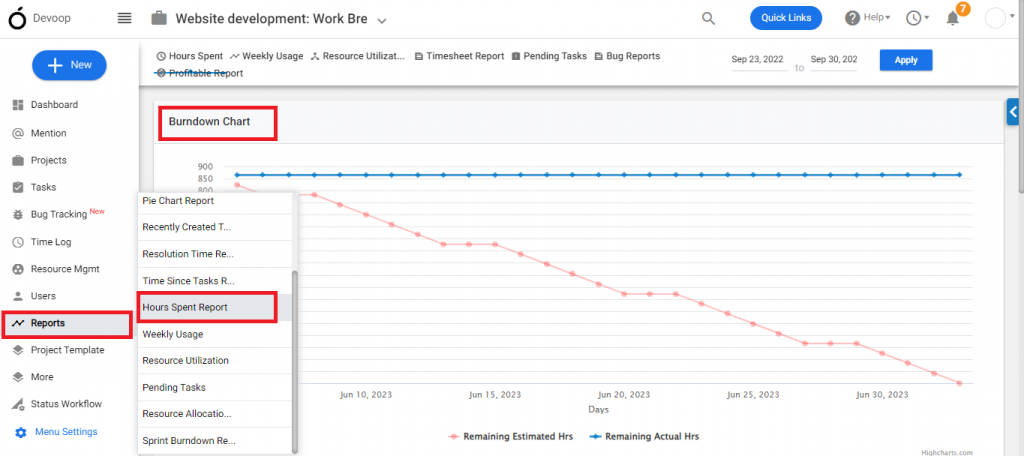Click the Help question mark icon

[x=852, y=18]
